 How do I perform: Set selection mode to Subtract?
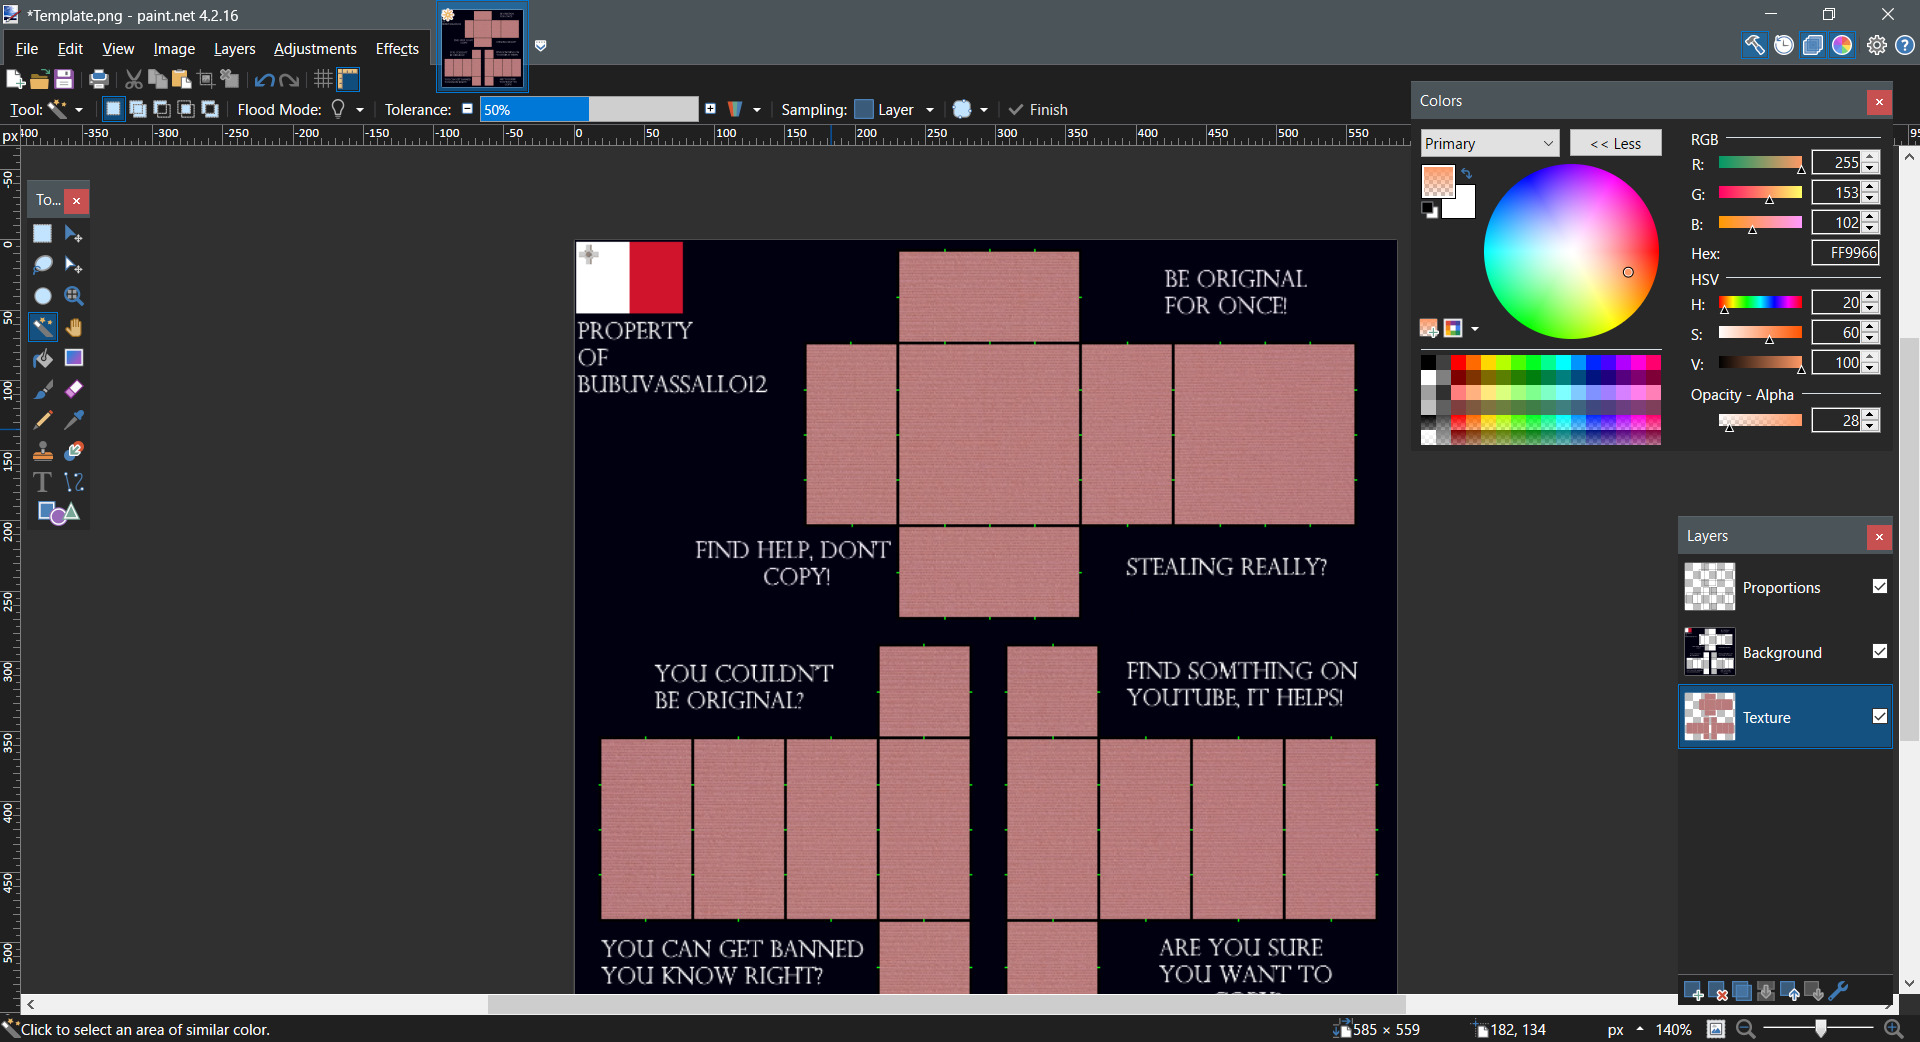(162, 109)
